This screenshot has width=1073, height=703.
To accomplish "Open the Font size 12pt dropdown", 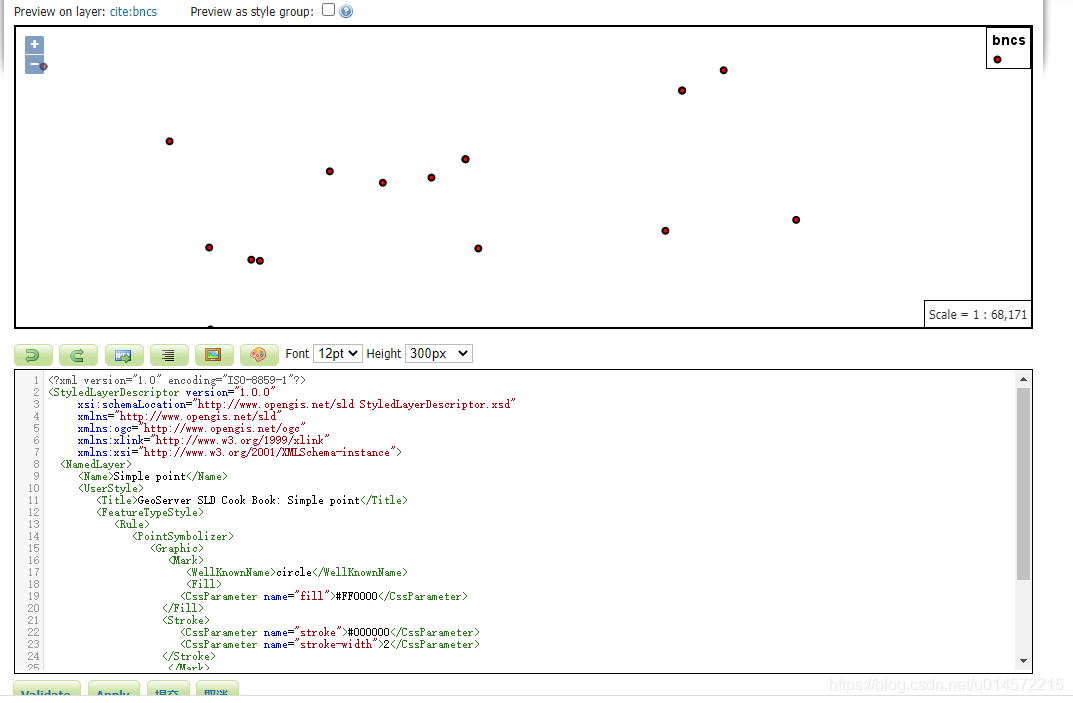I will tap(337, 353).
